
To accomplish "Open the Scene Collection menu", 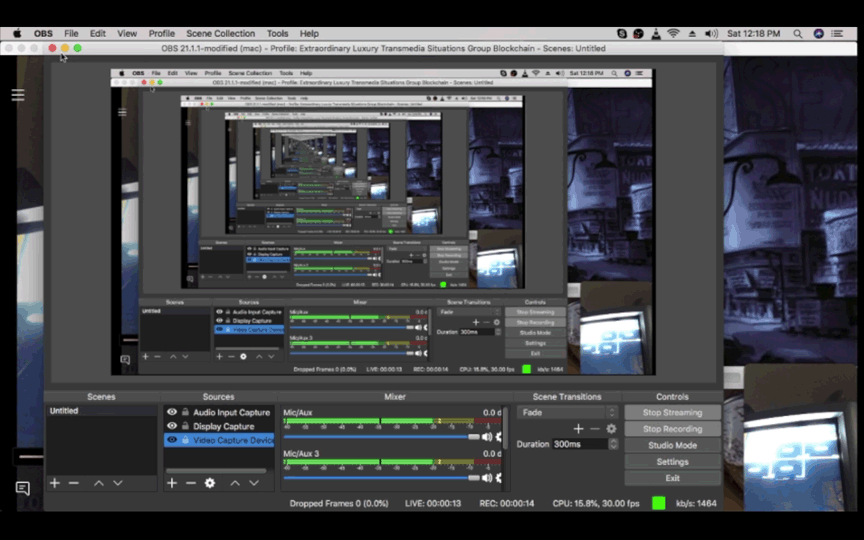I will 220,34.
